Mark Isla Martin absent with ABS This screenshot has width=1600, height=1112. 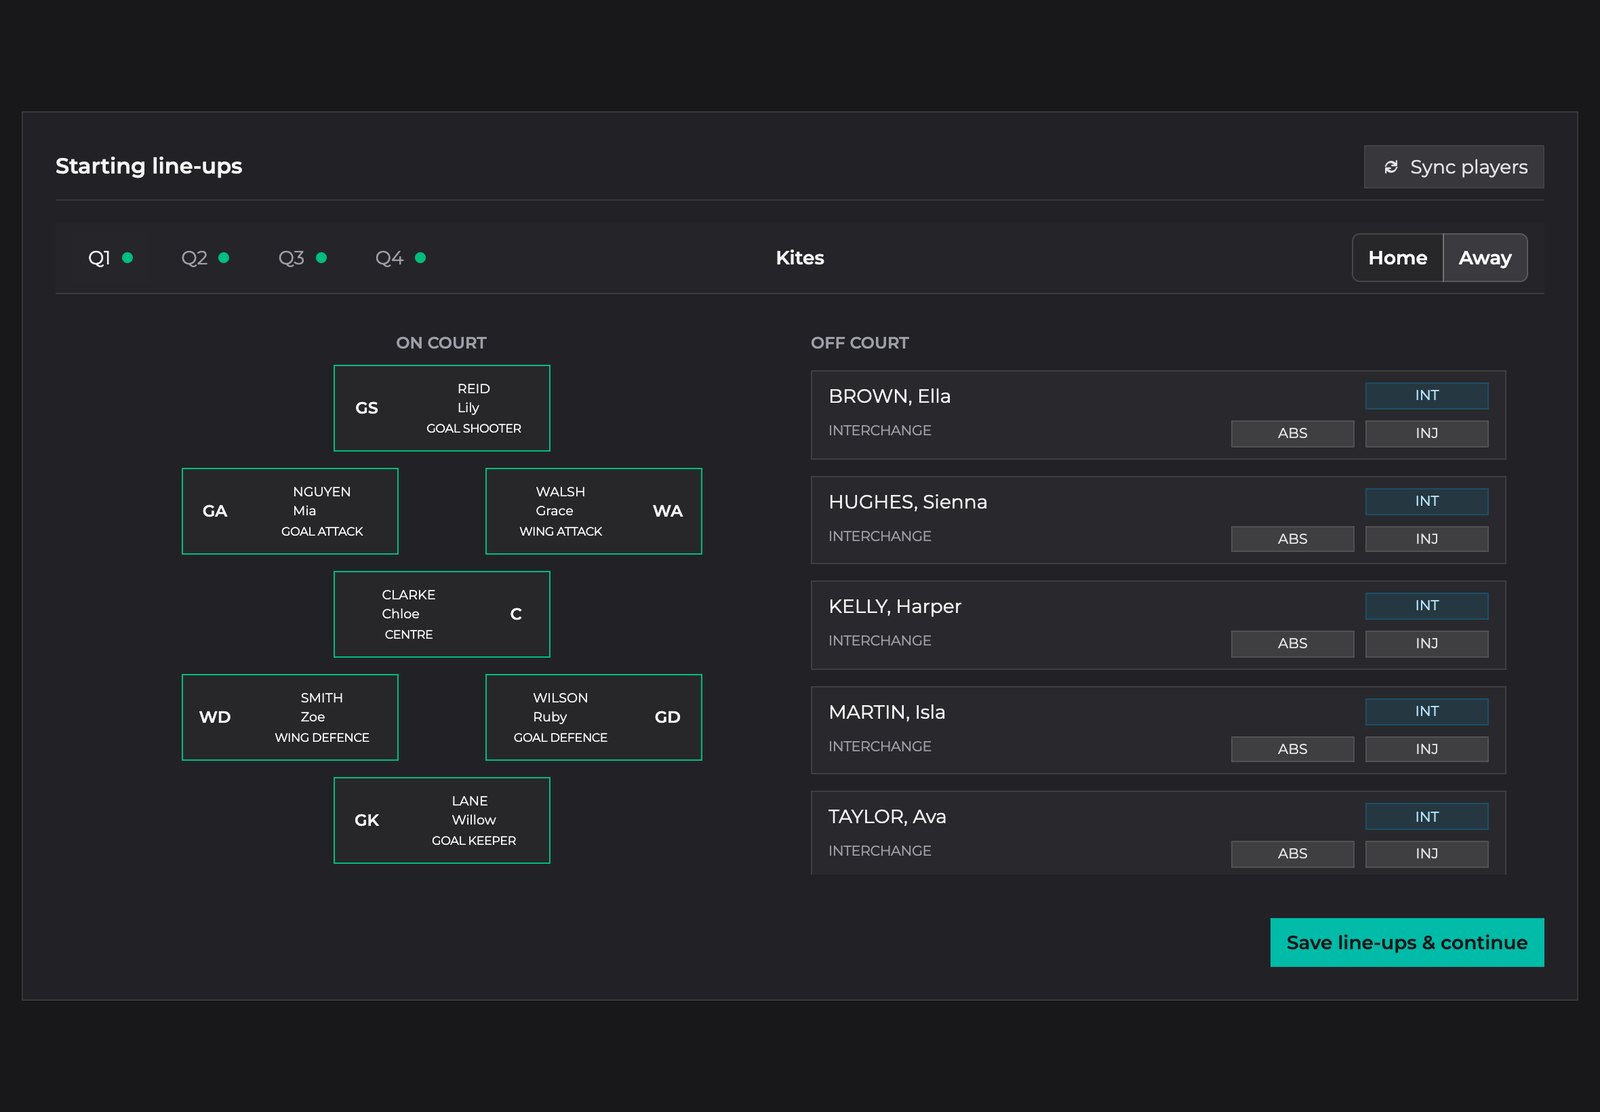click(1292, 749)
